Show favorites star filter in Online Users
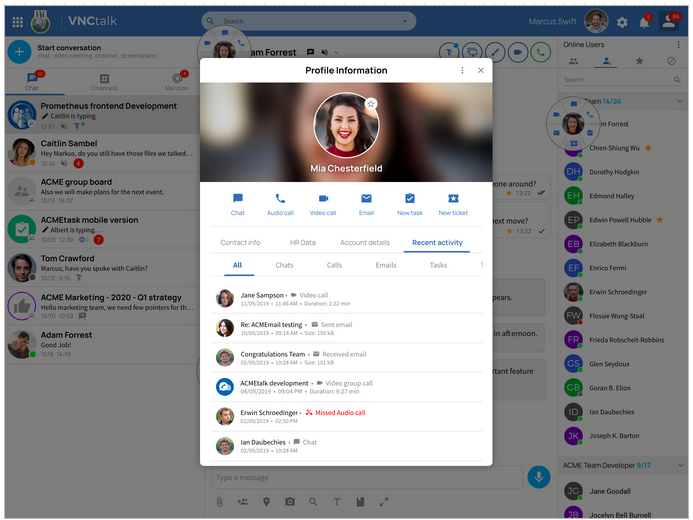 (639, 61)
